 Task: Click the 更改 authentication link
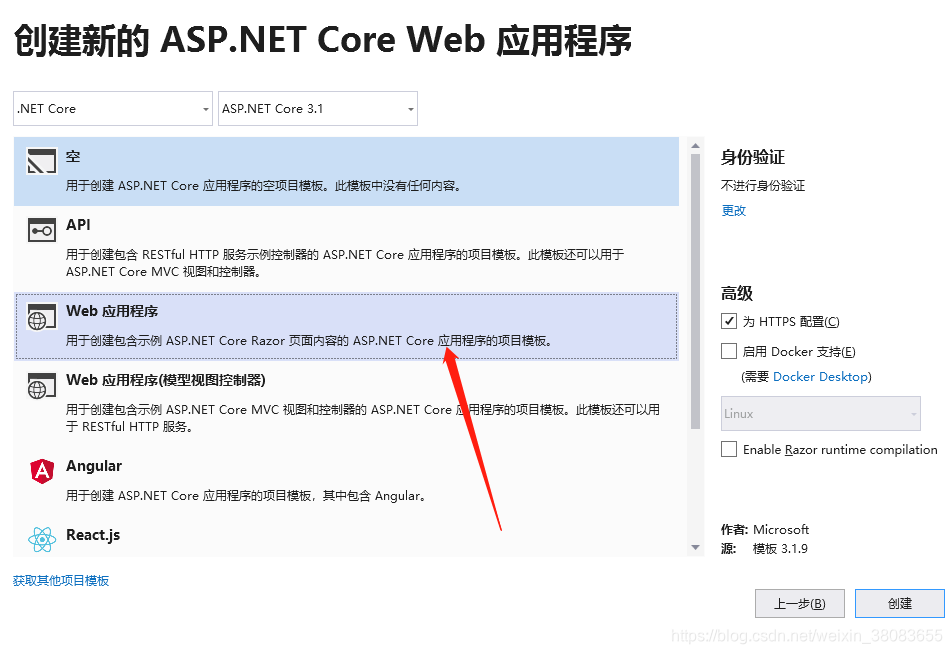[x=733, y=211]
